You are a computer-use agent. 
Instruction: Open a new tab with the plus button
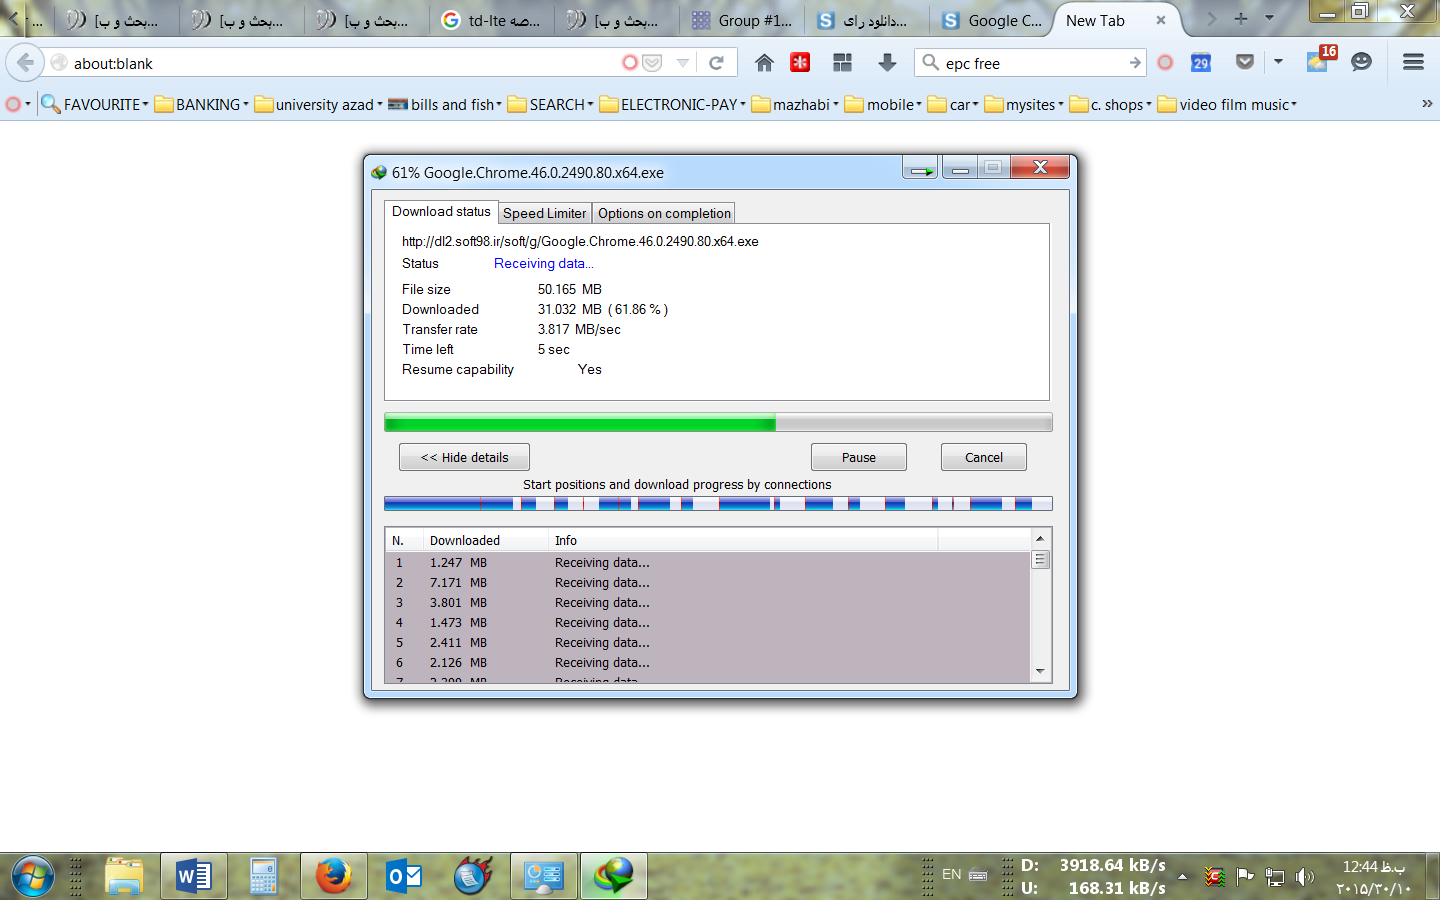(1241, 18)
